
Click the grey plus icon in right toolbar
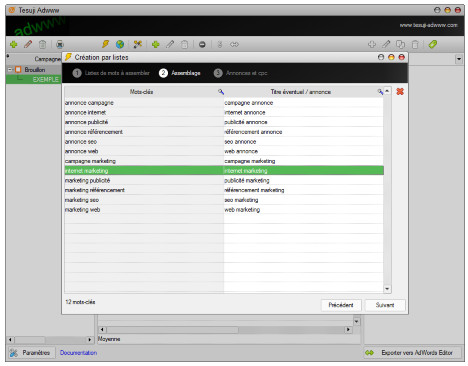pos(372,44)
